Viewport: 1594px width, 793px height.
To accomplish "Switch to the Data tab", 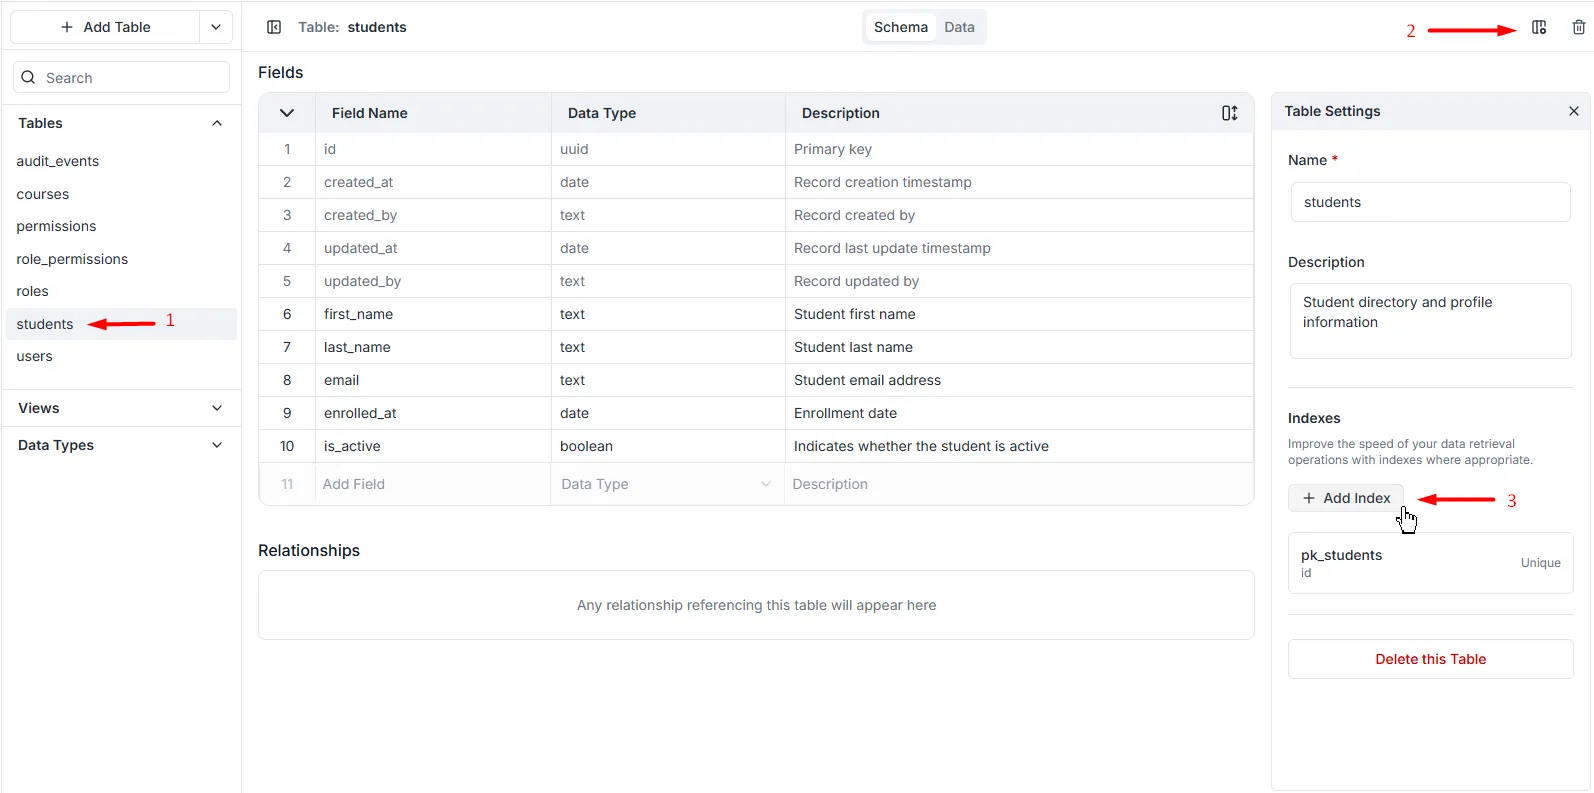I will pyautogui.click(x=958, y=27).
